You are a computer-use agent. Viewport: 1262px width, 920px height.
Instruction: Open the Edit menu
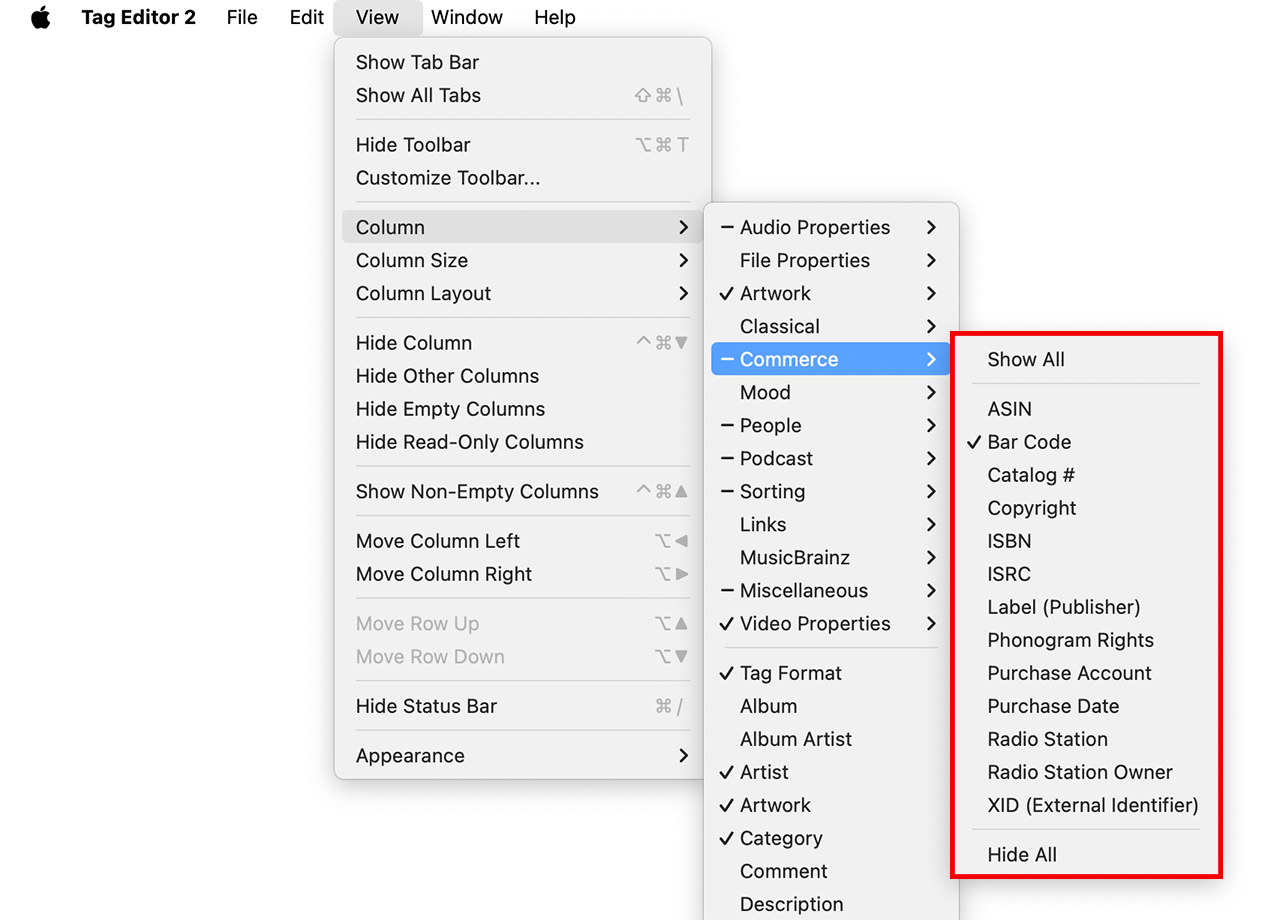coord(307,17)
